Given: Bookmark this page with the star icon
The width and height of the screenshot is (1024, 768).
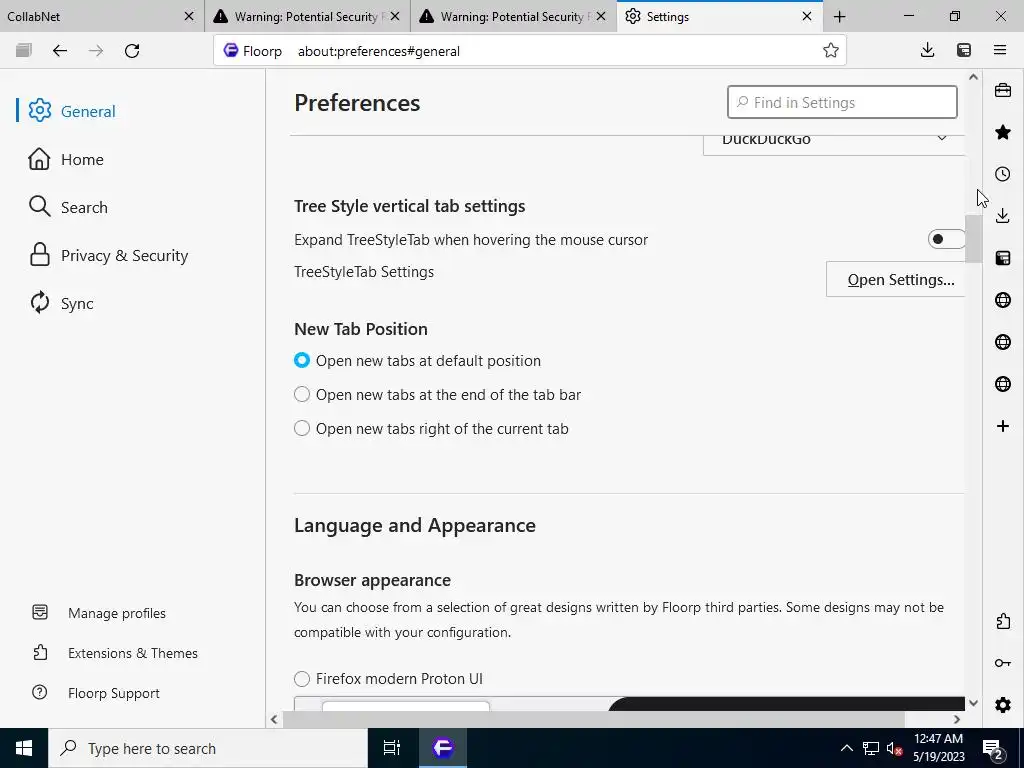Looking at the screenshot, I should 831,50.
